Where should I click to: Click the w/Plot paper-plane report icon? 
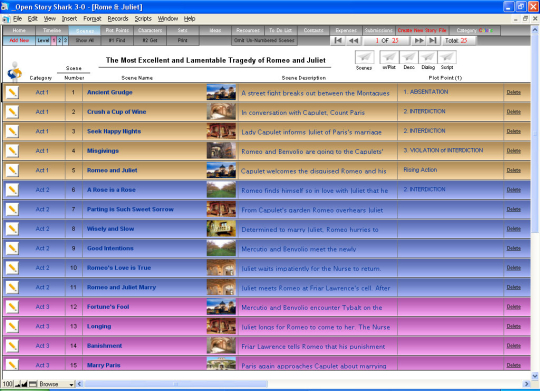coord(389,57)
